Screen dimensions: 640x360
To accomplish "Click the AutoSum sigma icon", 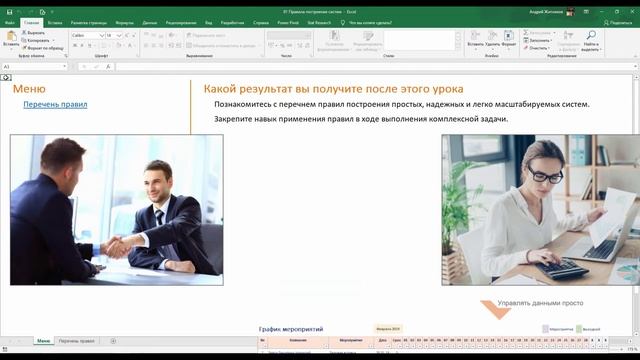I will click(x=526, y=33).
